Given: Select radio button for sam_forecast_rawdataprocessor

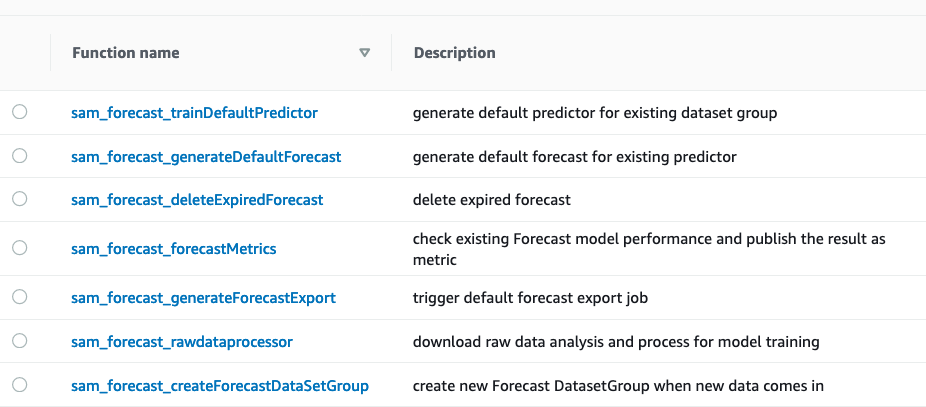Looking at the screenshot, I should pos(19,341).
